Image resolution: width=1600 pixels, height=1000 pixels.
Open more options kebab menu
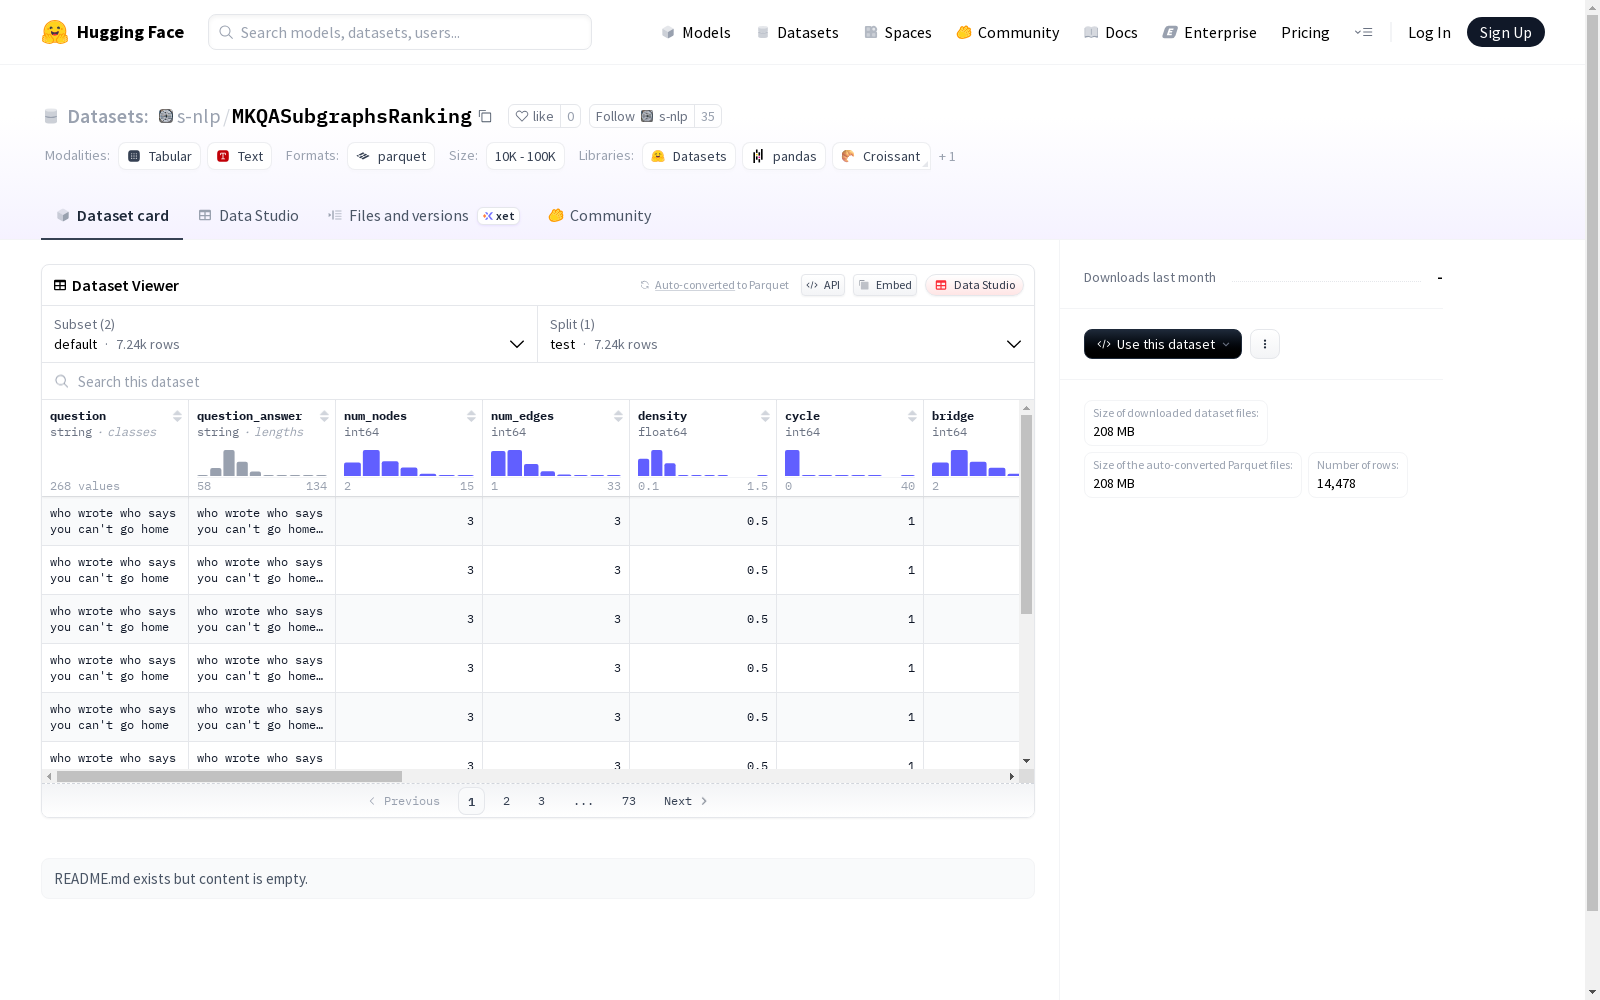point(1265,344)
